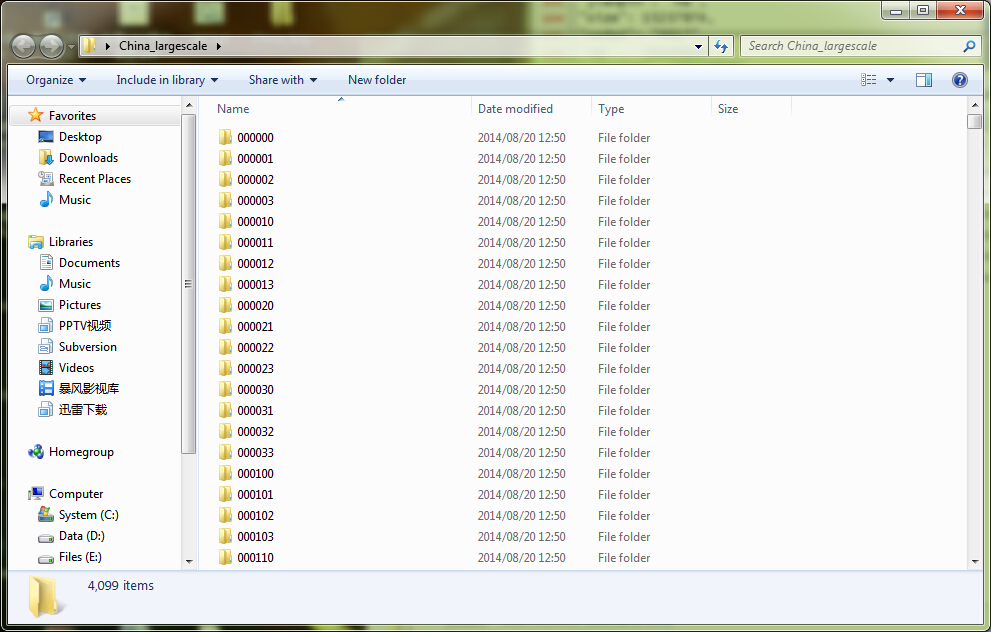Click the refresh icon beside address bar
Viewport: 991px width, 632px height.
click(721, 46)
